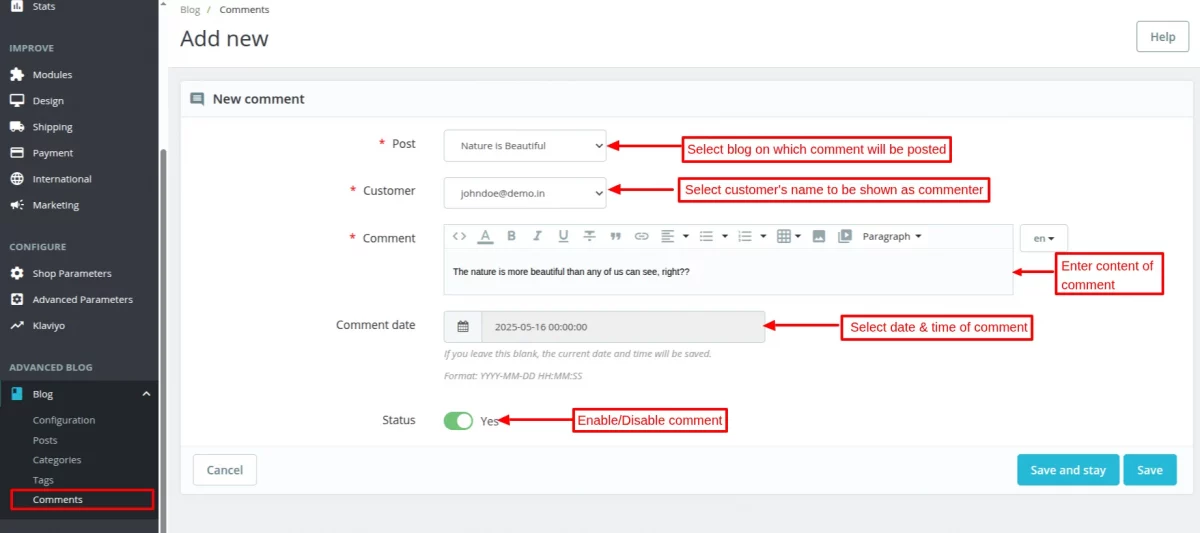Viewport: 1200px width, 533px height.
Task: Insert image in comment editor
Action: pyautogui.click(x=819, y=237)
